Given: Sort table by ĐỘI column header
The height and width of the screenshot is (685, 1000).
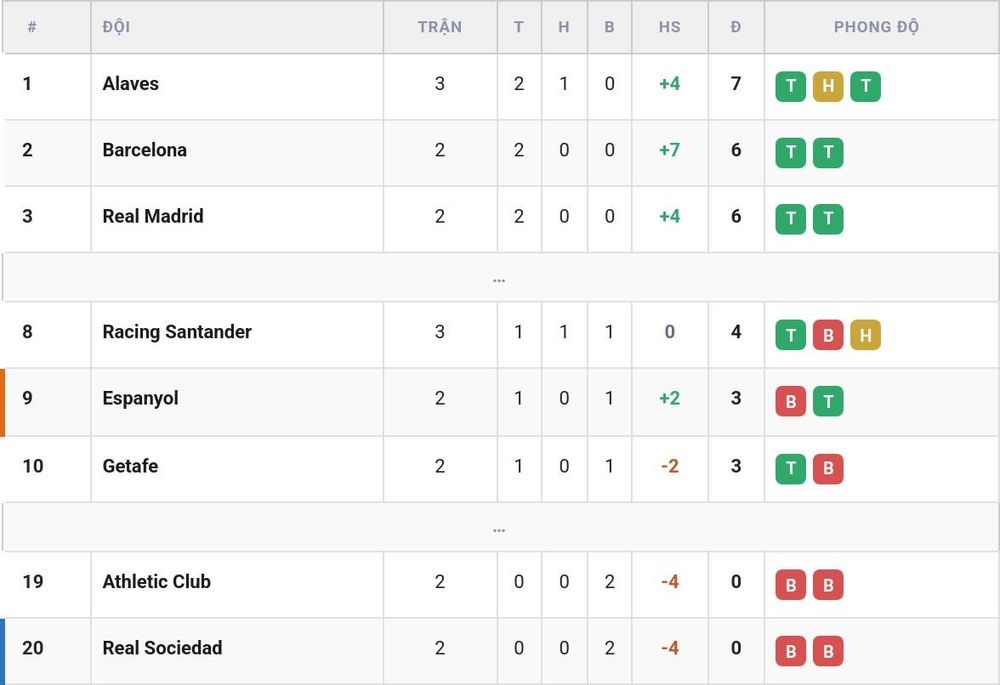Looking at the screenshot, I should click(x=116, y=27).
